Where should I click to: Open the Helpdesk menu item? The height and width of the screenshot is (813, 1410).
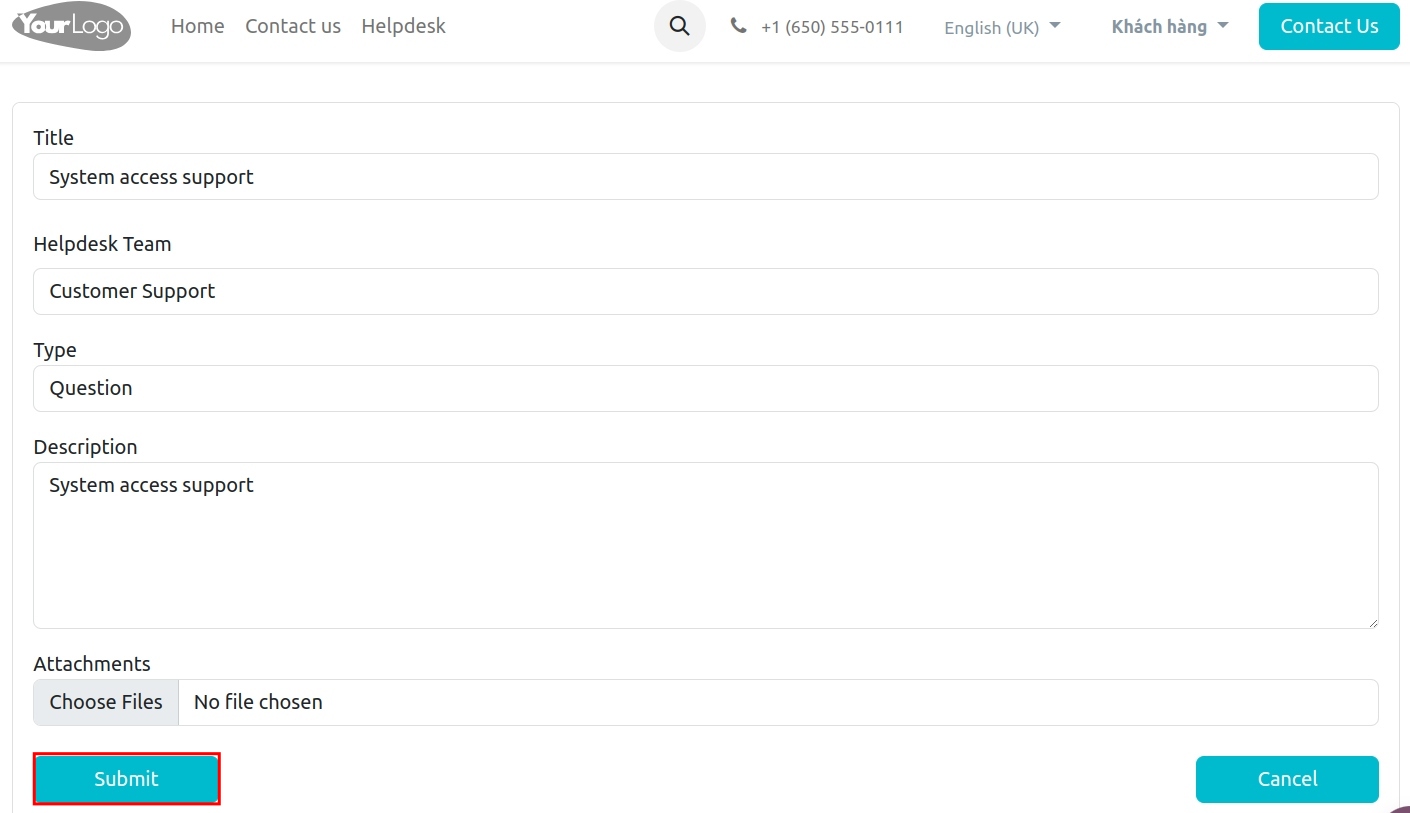click(404, 26)
